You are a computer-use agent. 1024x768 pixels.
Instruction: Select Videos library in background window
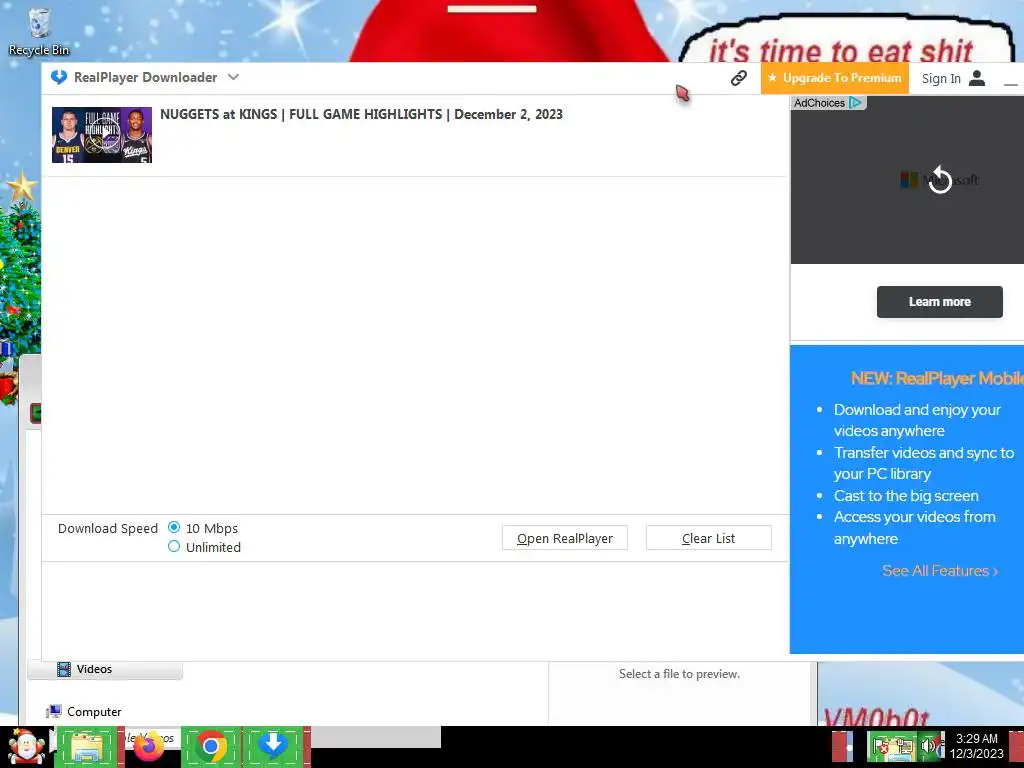104,669
